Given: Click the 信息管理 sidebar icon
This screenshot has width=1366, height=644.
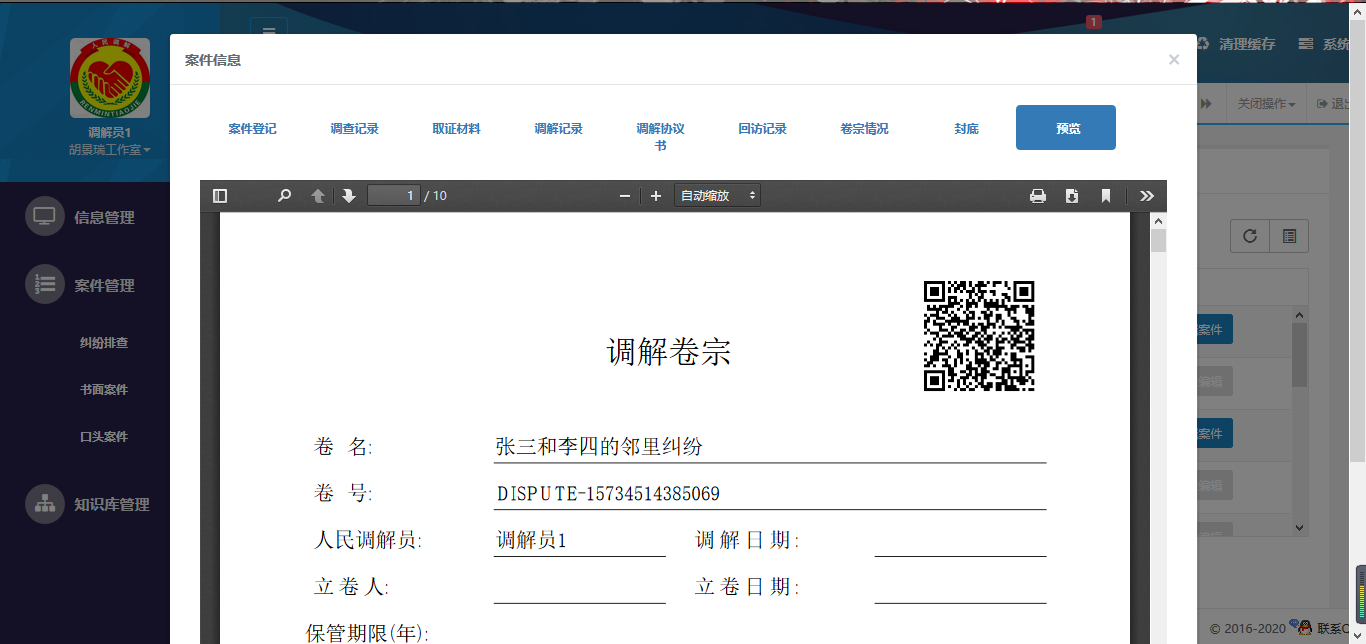Looking at the screenshot, I should 44,216.
